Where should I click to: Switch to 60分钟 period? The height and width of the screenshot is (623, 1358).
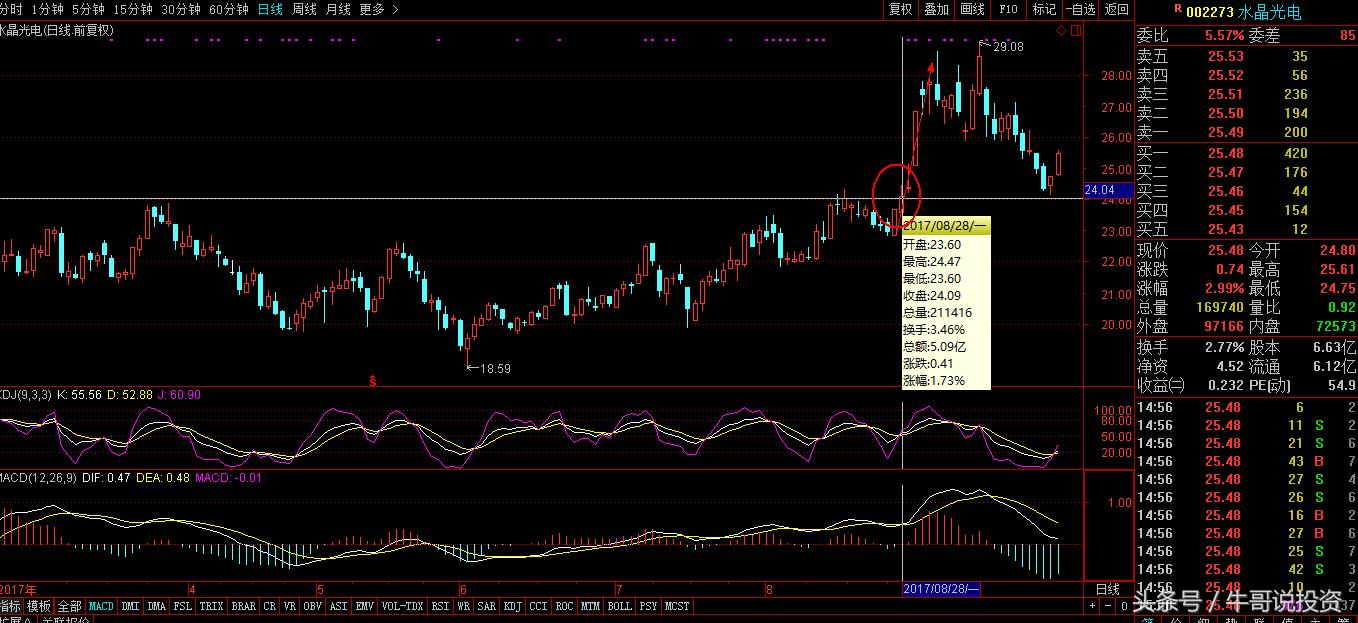point(228,9)
